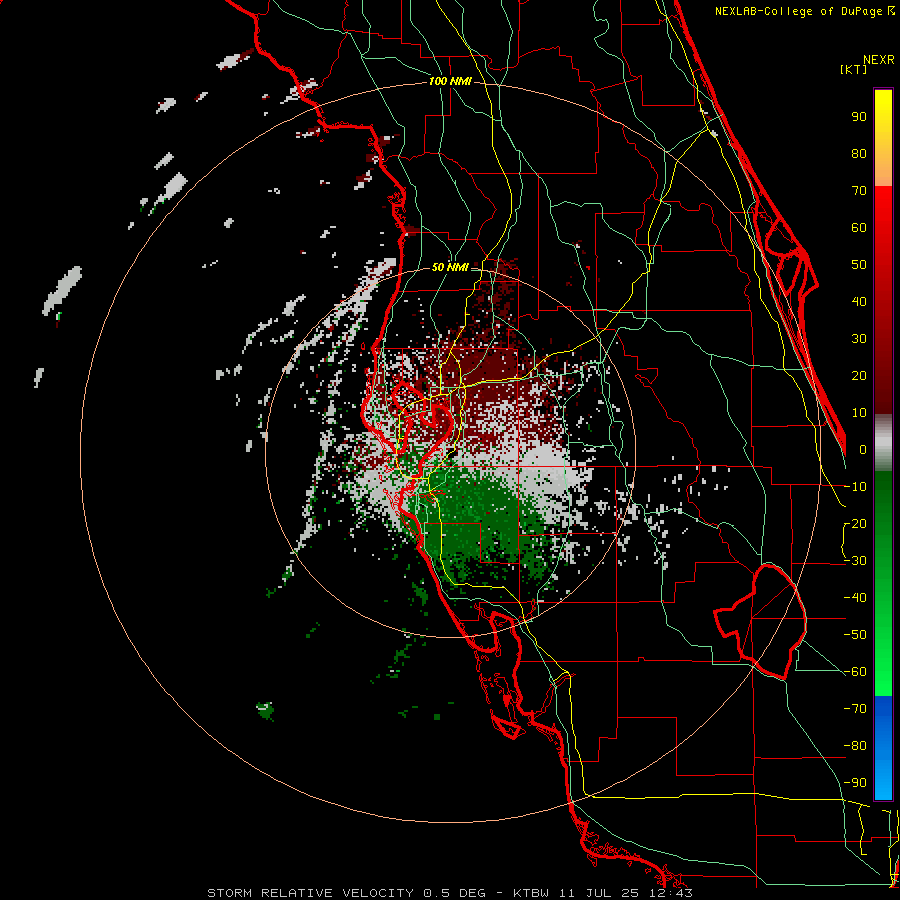
Task: Click the -20 knot scale label
Action: 855,523
